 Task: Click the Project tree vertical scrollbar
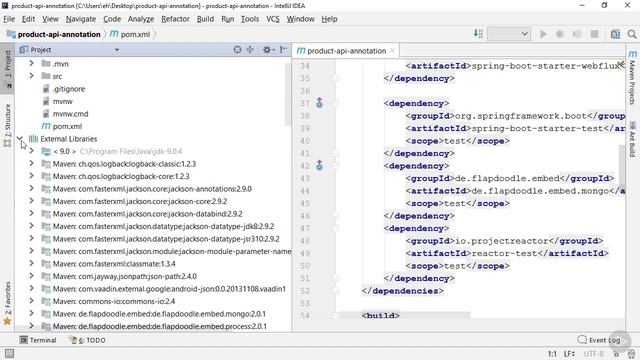(288, 94)
